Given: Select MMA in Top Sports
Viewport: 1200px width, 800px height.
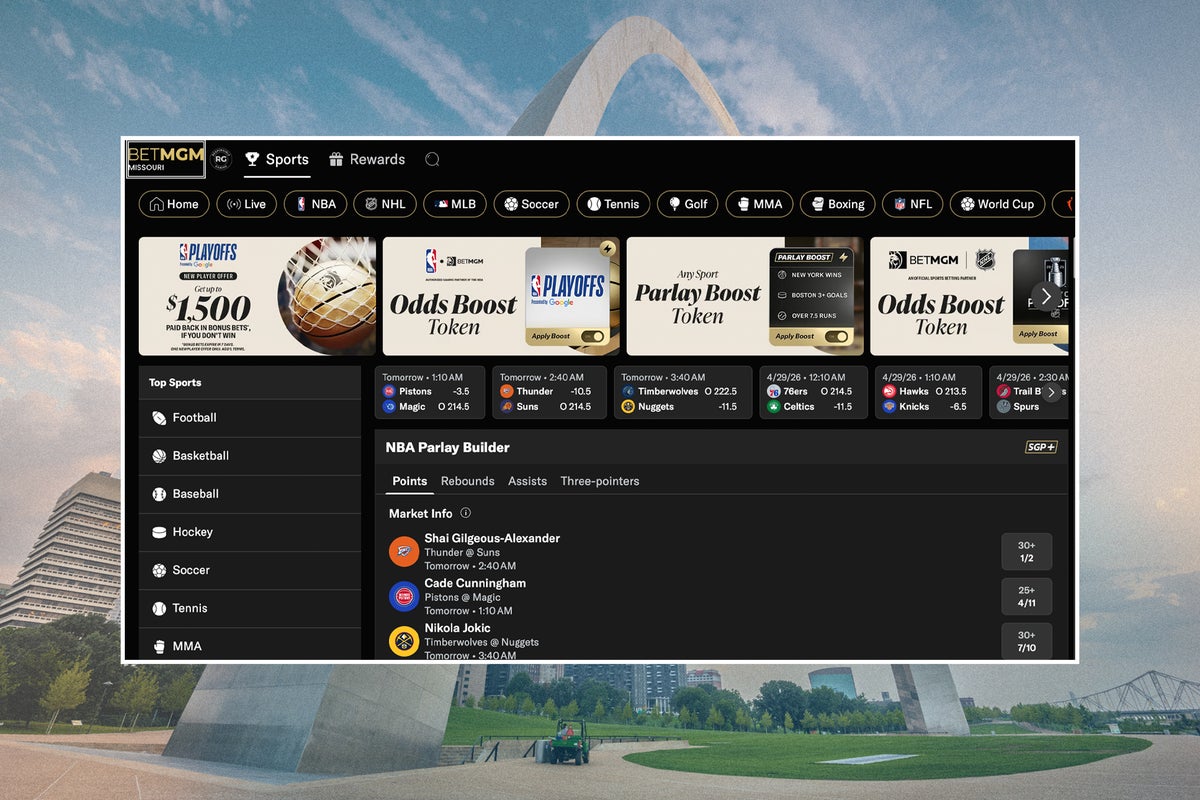Looking at the screenshot, I should (x=250, y=645).
